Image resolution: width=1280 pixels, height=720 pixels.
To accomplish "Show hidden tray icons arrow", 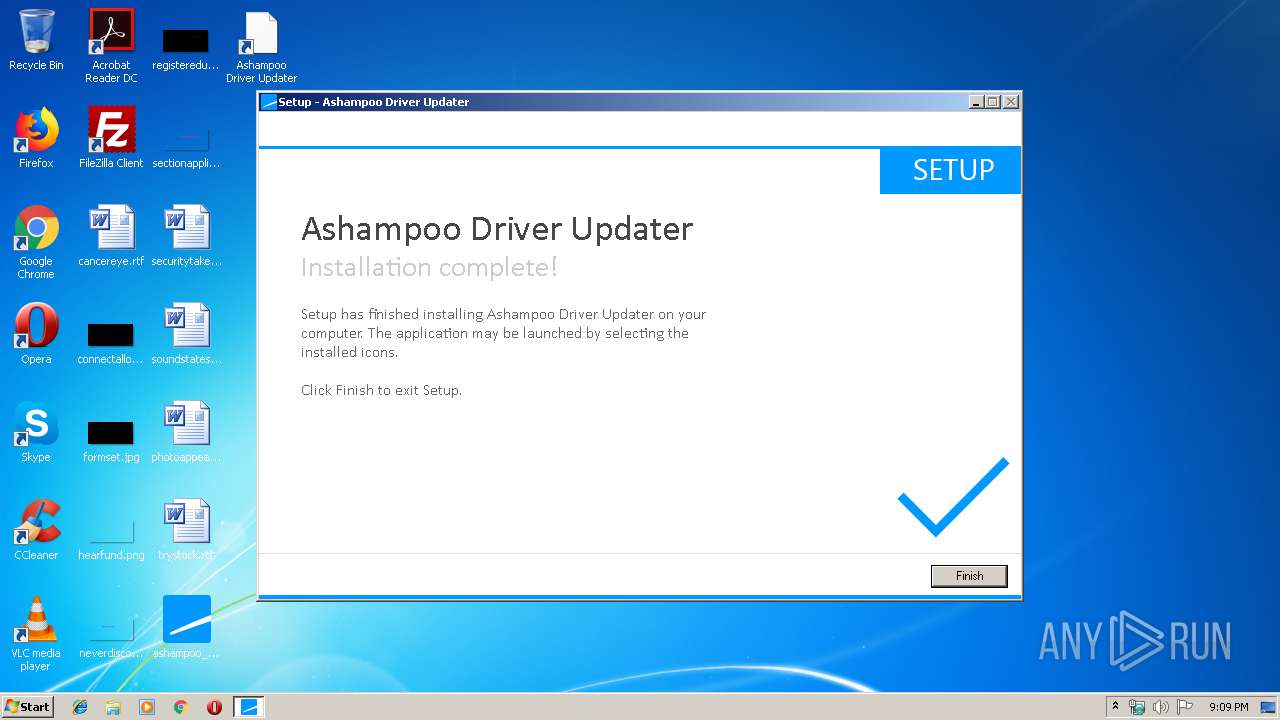I will coord(1116,707).
